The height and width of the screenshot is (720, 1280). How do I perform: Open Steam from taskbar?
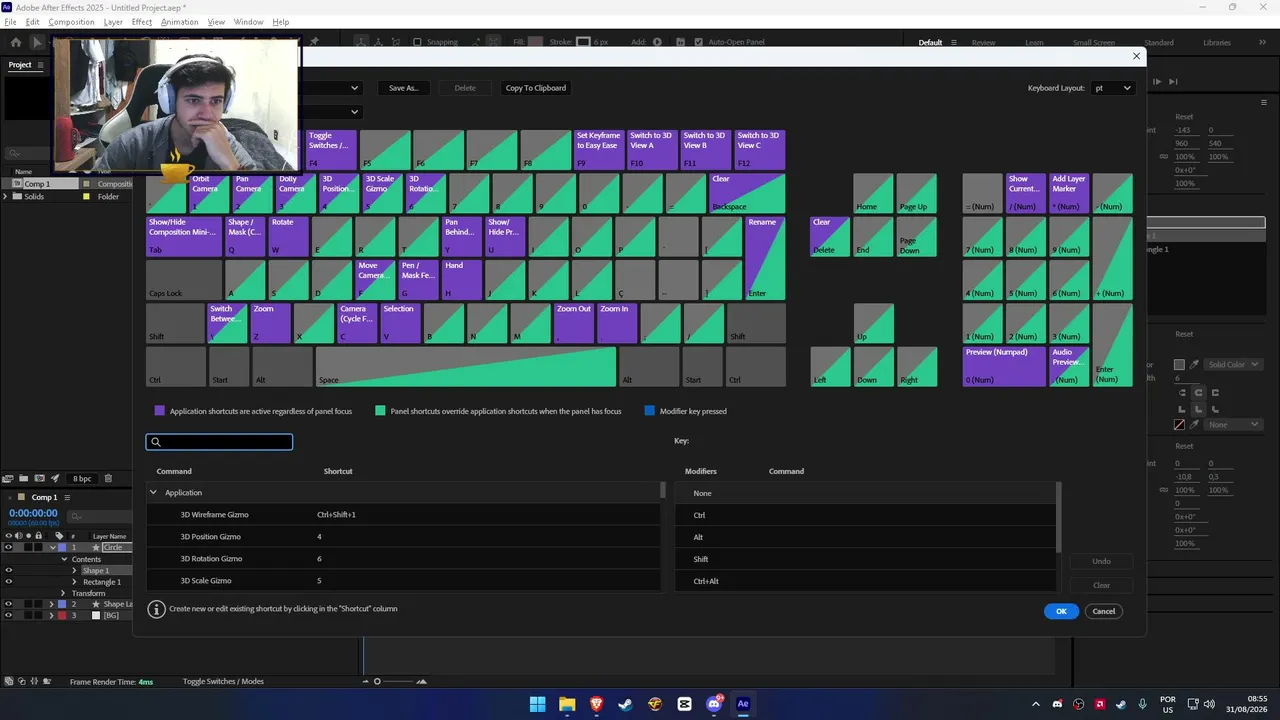[625, 704]
